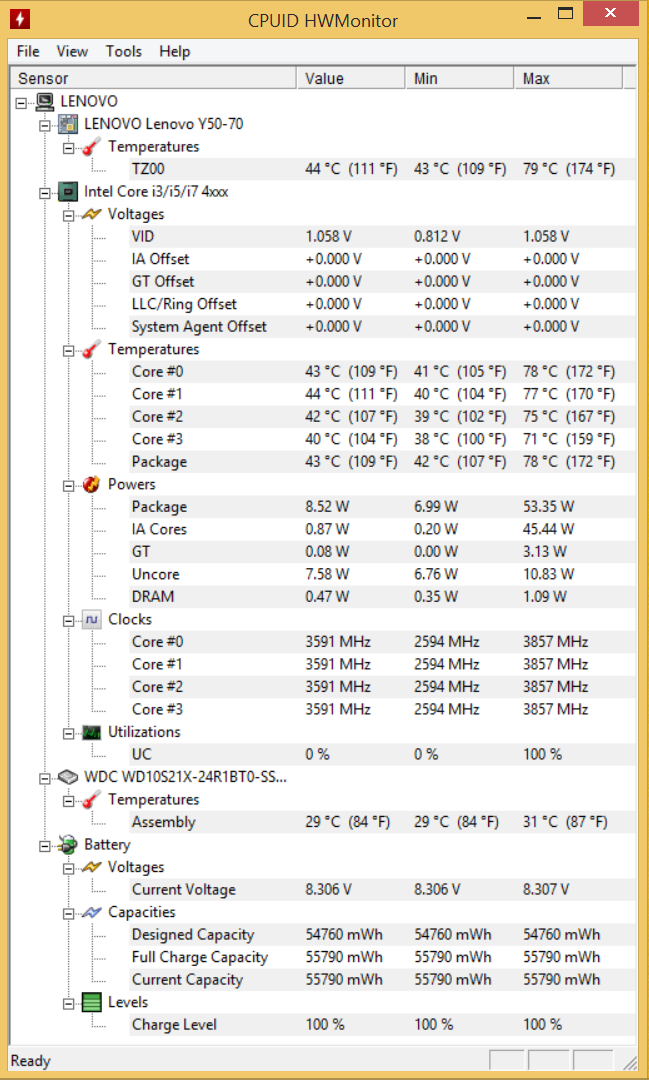Click the Utilizations graph icon
The width and height of the screenshot is (649, 1080).
click(92, 733)
